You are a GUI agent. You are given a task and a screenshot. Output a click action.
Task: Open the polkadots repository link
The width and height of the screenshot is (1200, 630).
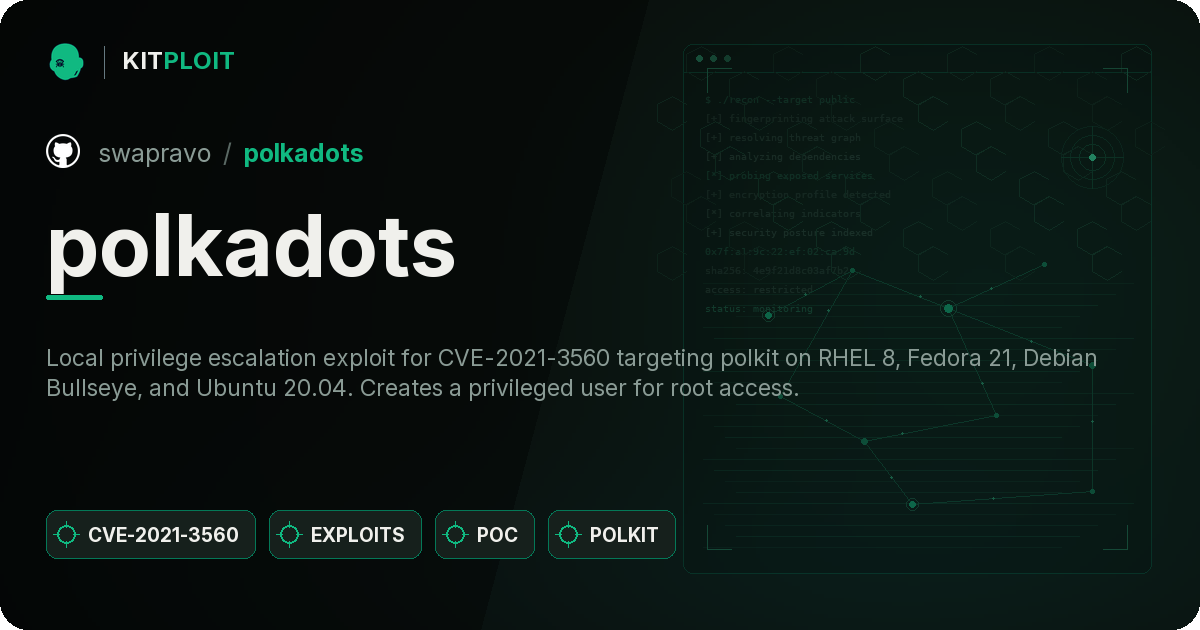pos(303,153)
